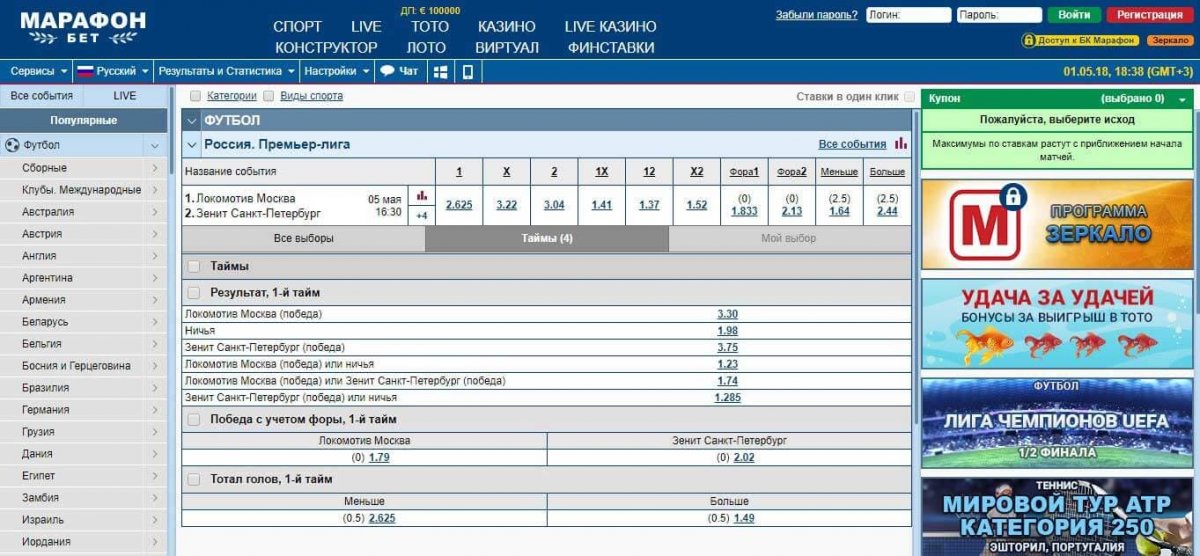Image resolution: width=1200 pixels, height=556 pixels.
Task: Expand Футбол sidebar chevron
Action: [155, 145]
